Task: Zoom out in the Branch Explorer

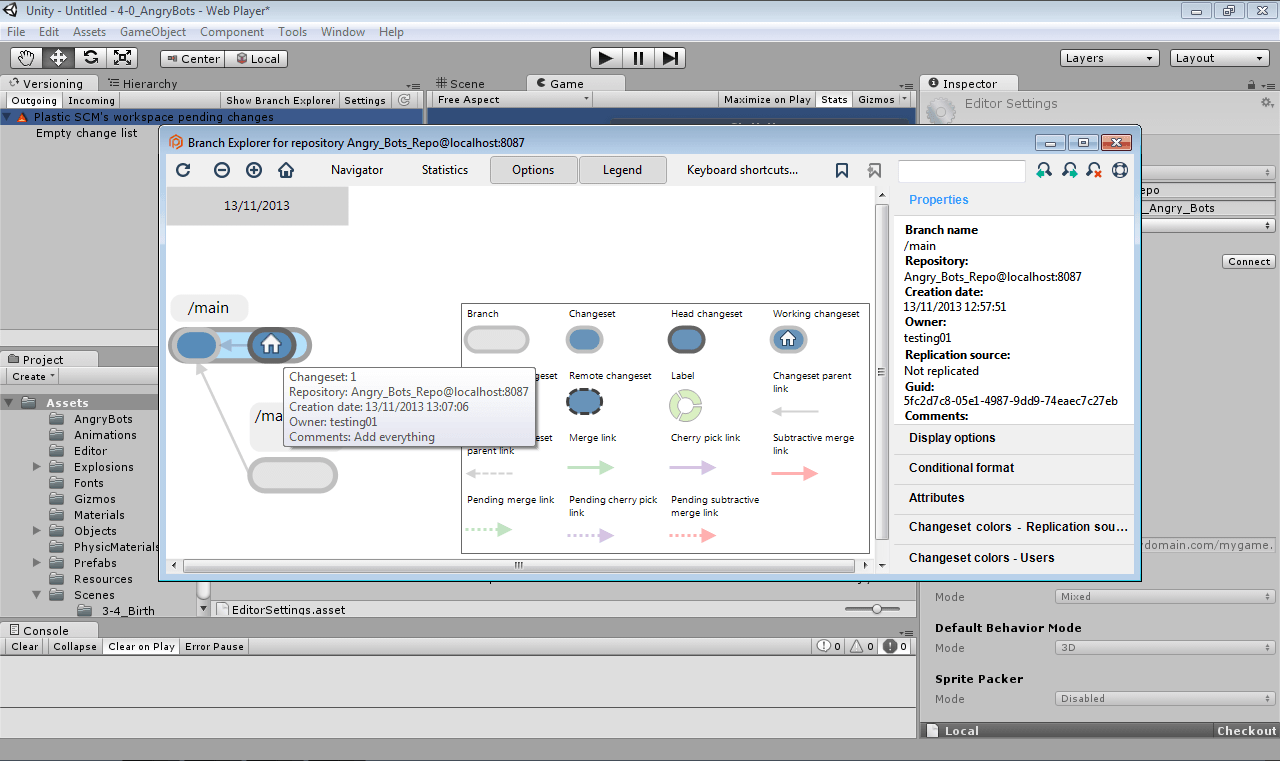Action: click(x=221, y=170)
